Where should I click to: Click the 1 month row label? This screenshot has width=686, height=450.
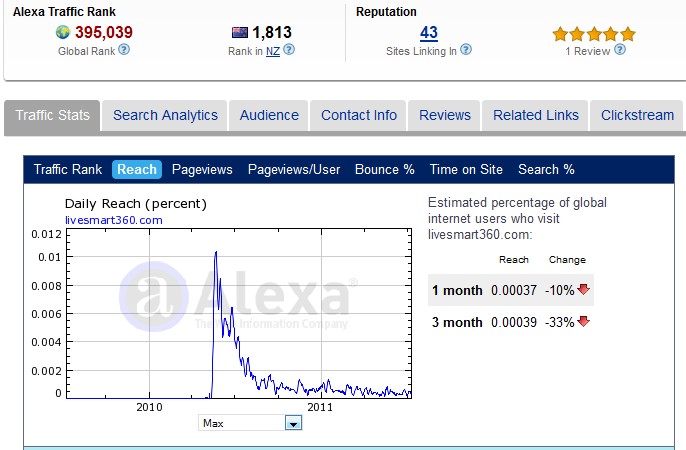457,290
